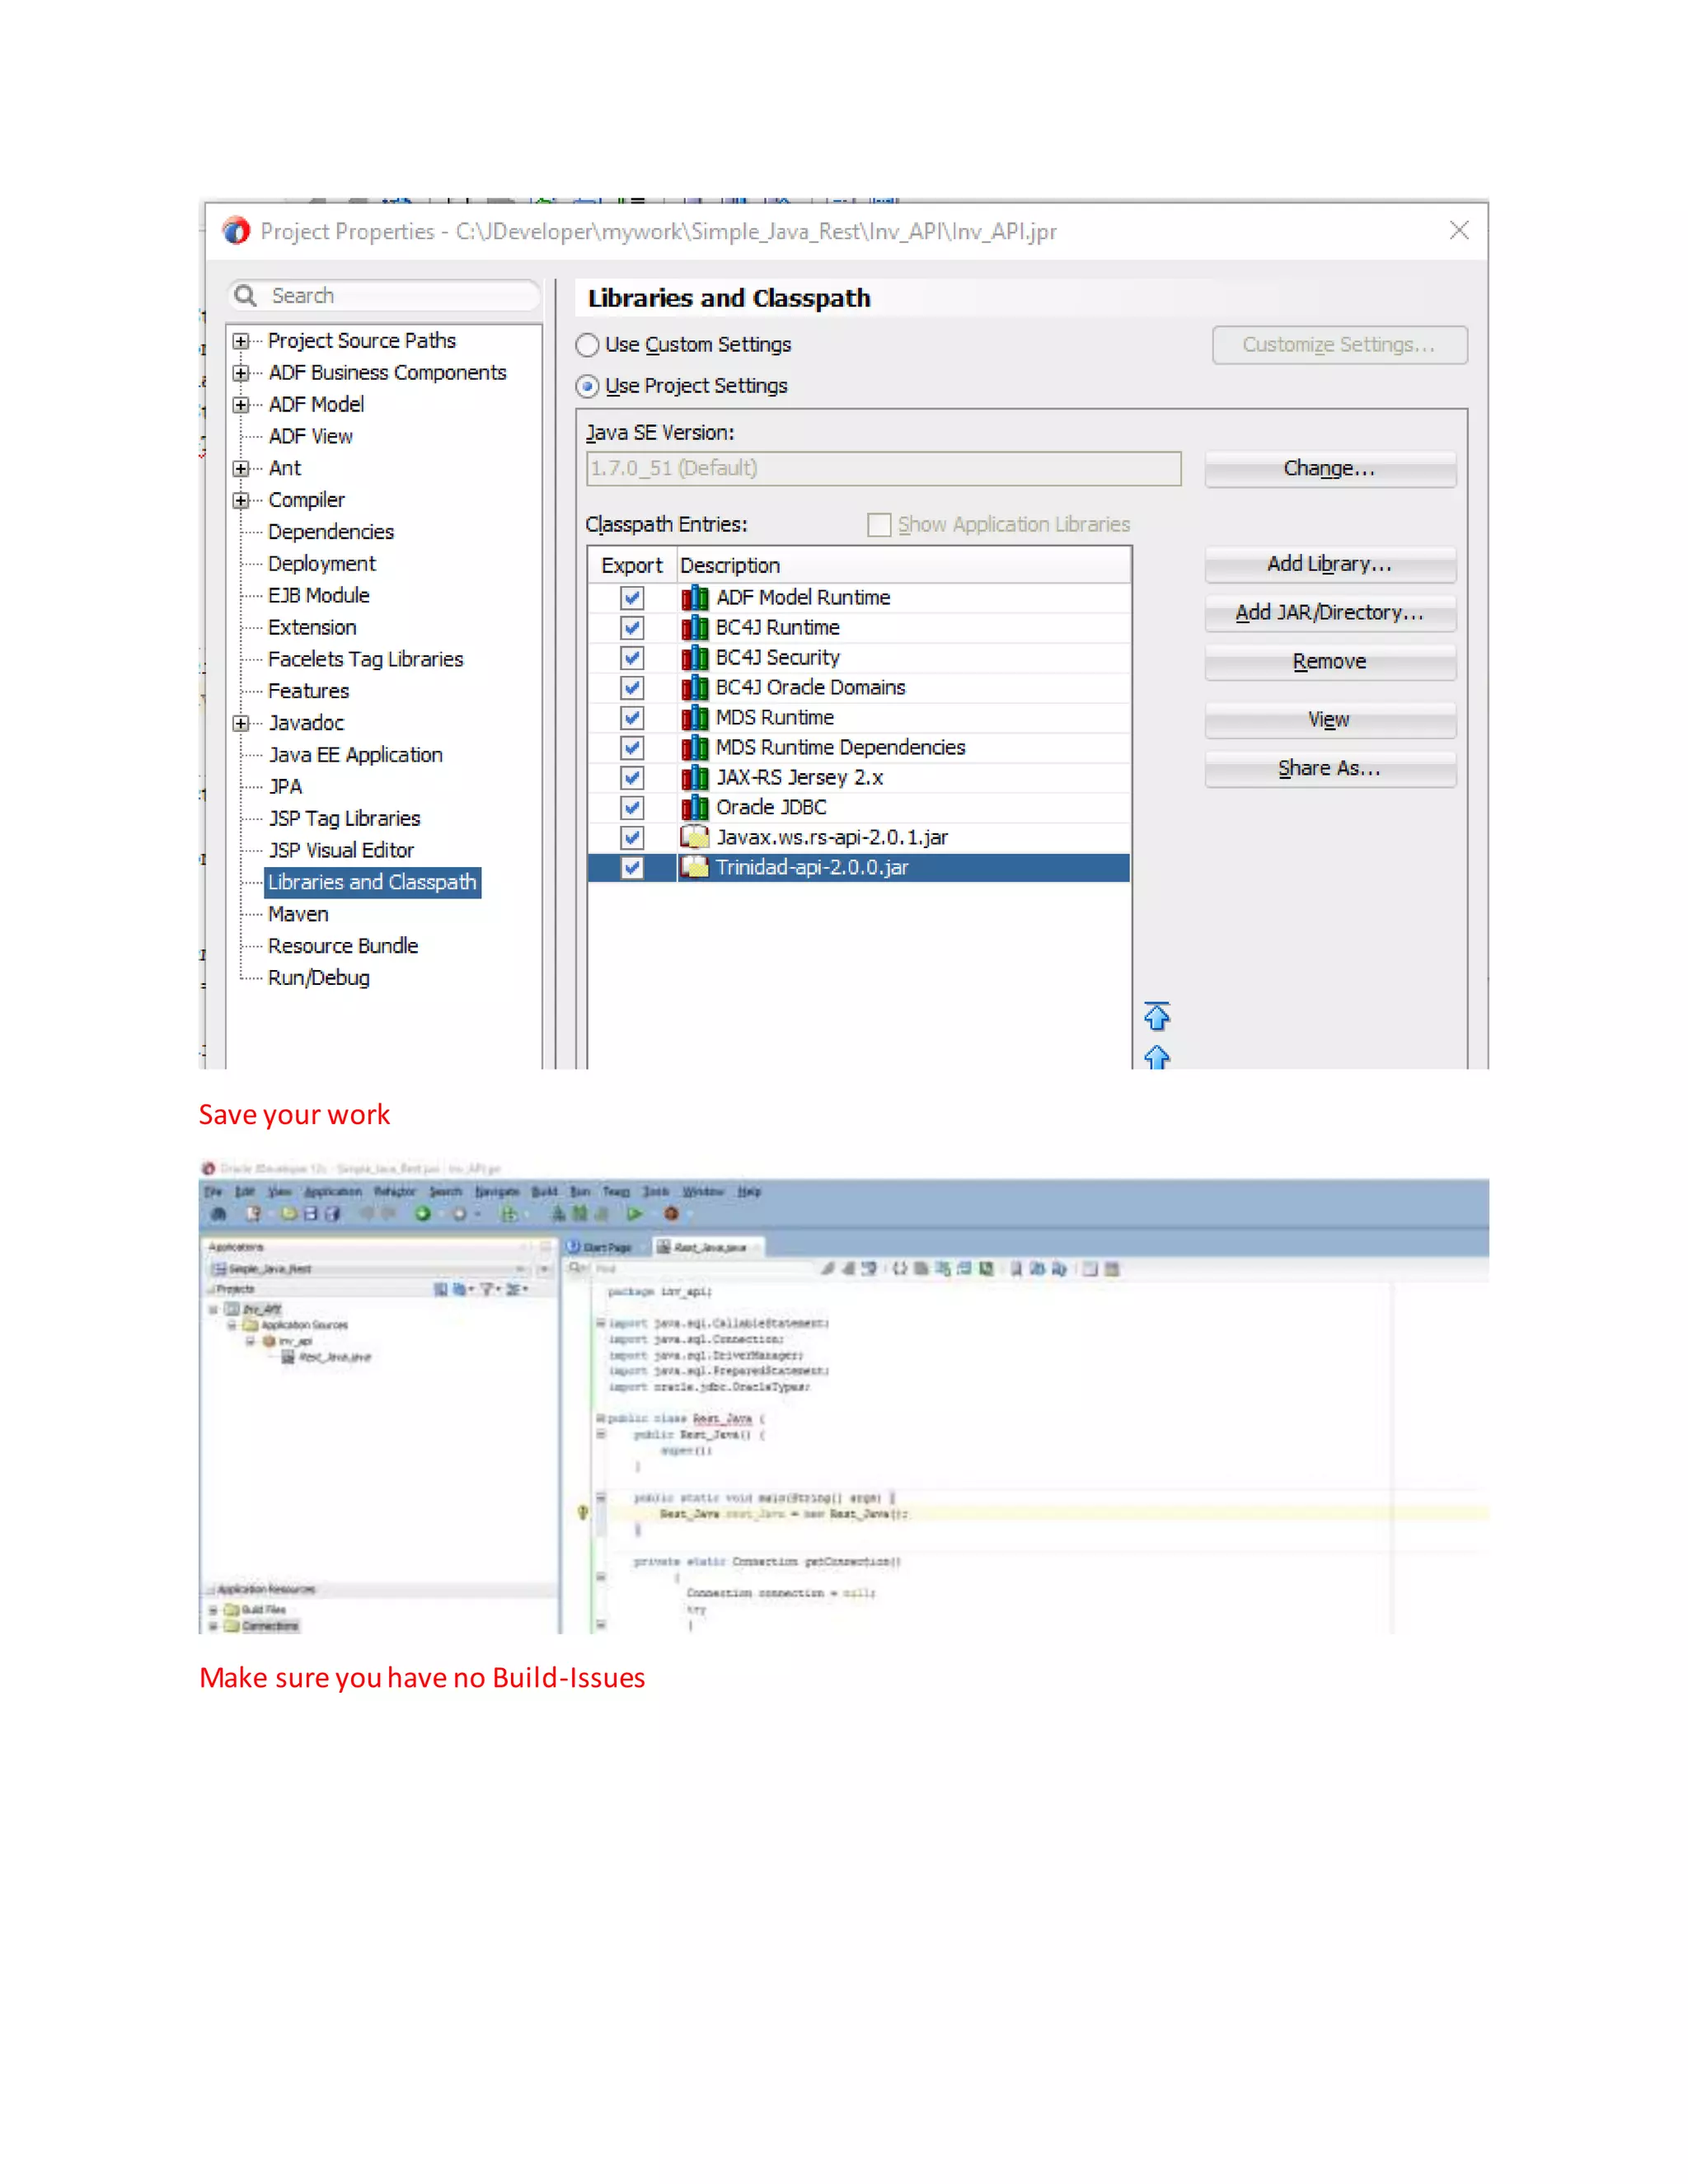The width and height of the screenshot is (1688, 2184).
Task: Click the first icon in the JDeveloper main toolbar
Action: point(218,1214)
